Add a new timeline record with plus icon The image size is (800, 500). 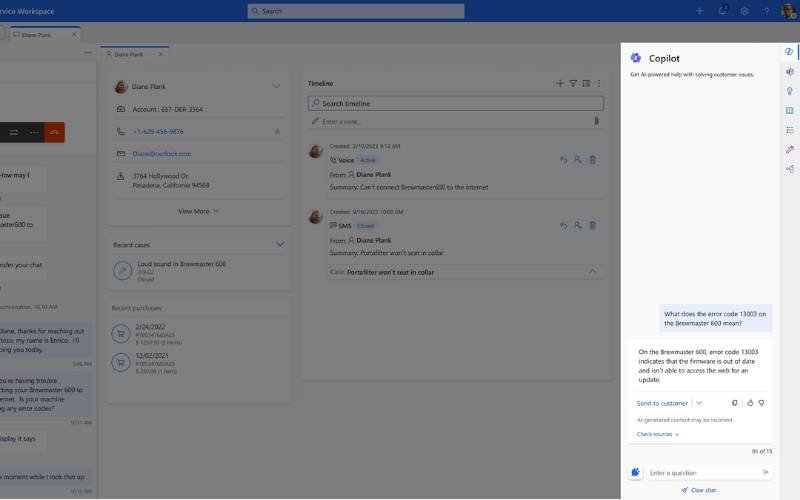(x=560, y=84)
